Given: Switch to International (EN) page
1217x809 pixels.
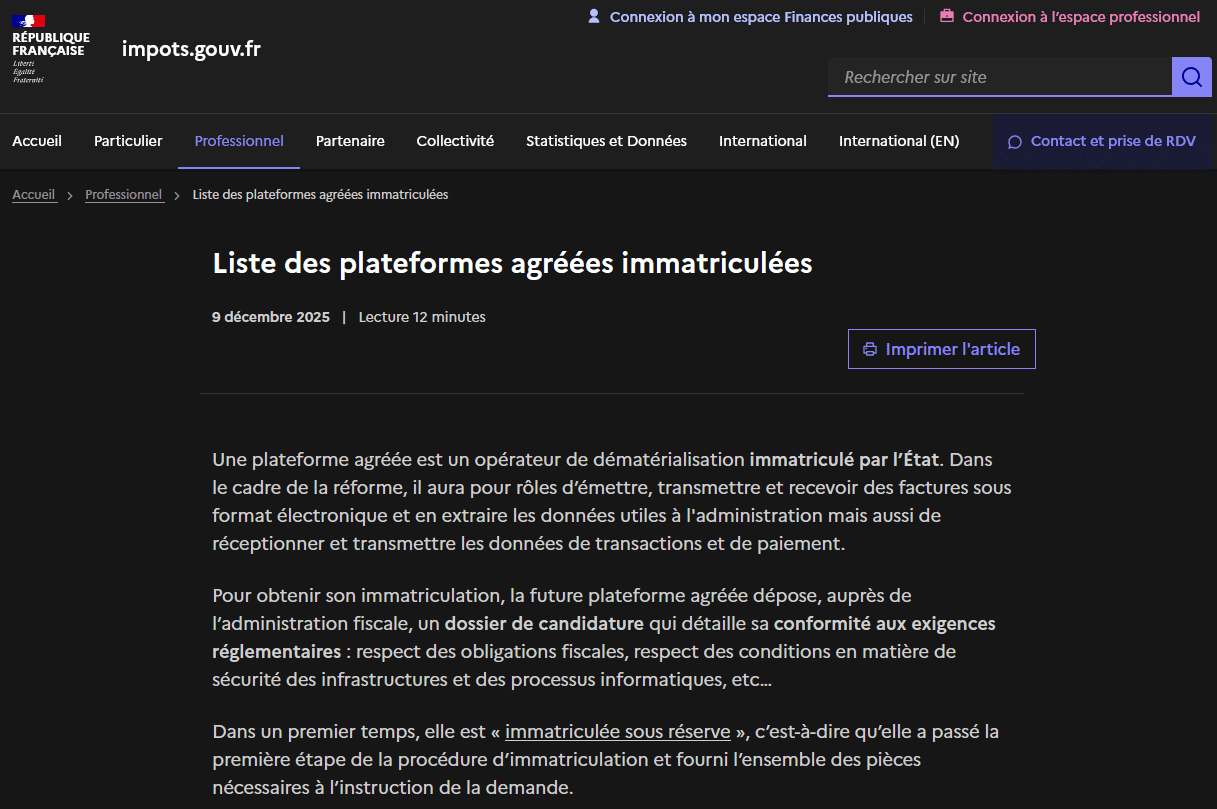Looking at the screenshot, I should point(898,141).
